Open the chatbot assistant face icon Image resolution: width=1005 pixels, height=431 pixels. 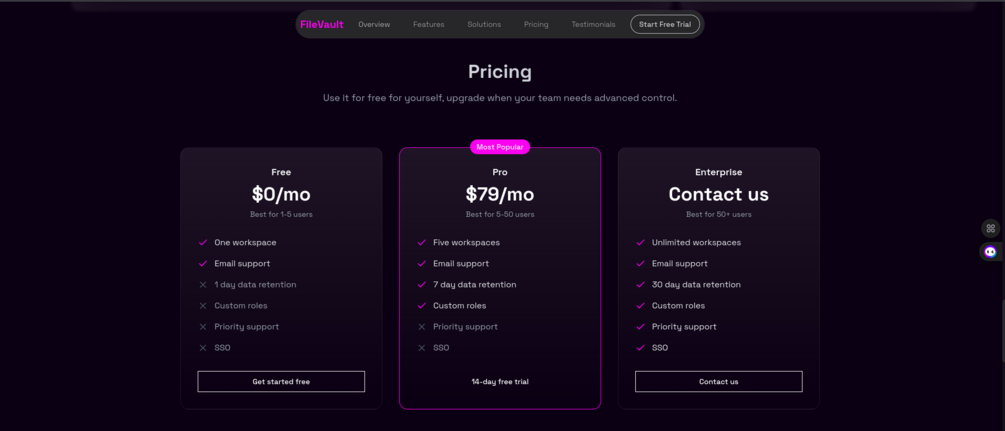[x=990, y=252]
